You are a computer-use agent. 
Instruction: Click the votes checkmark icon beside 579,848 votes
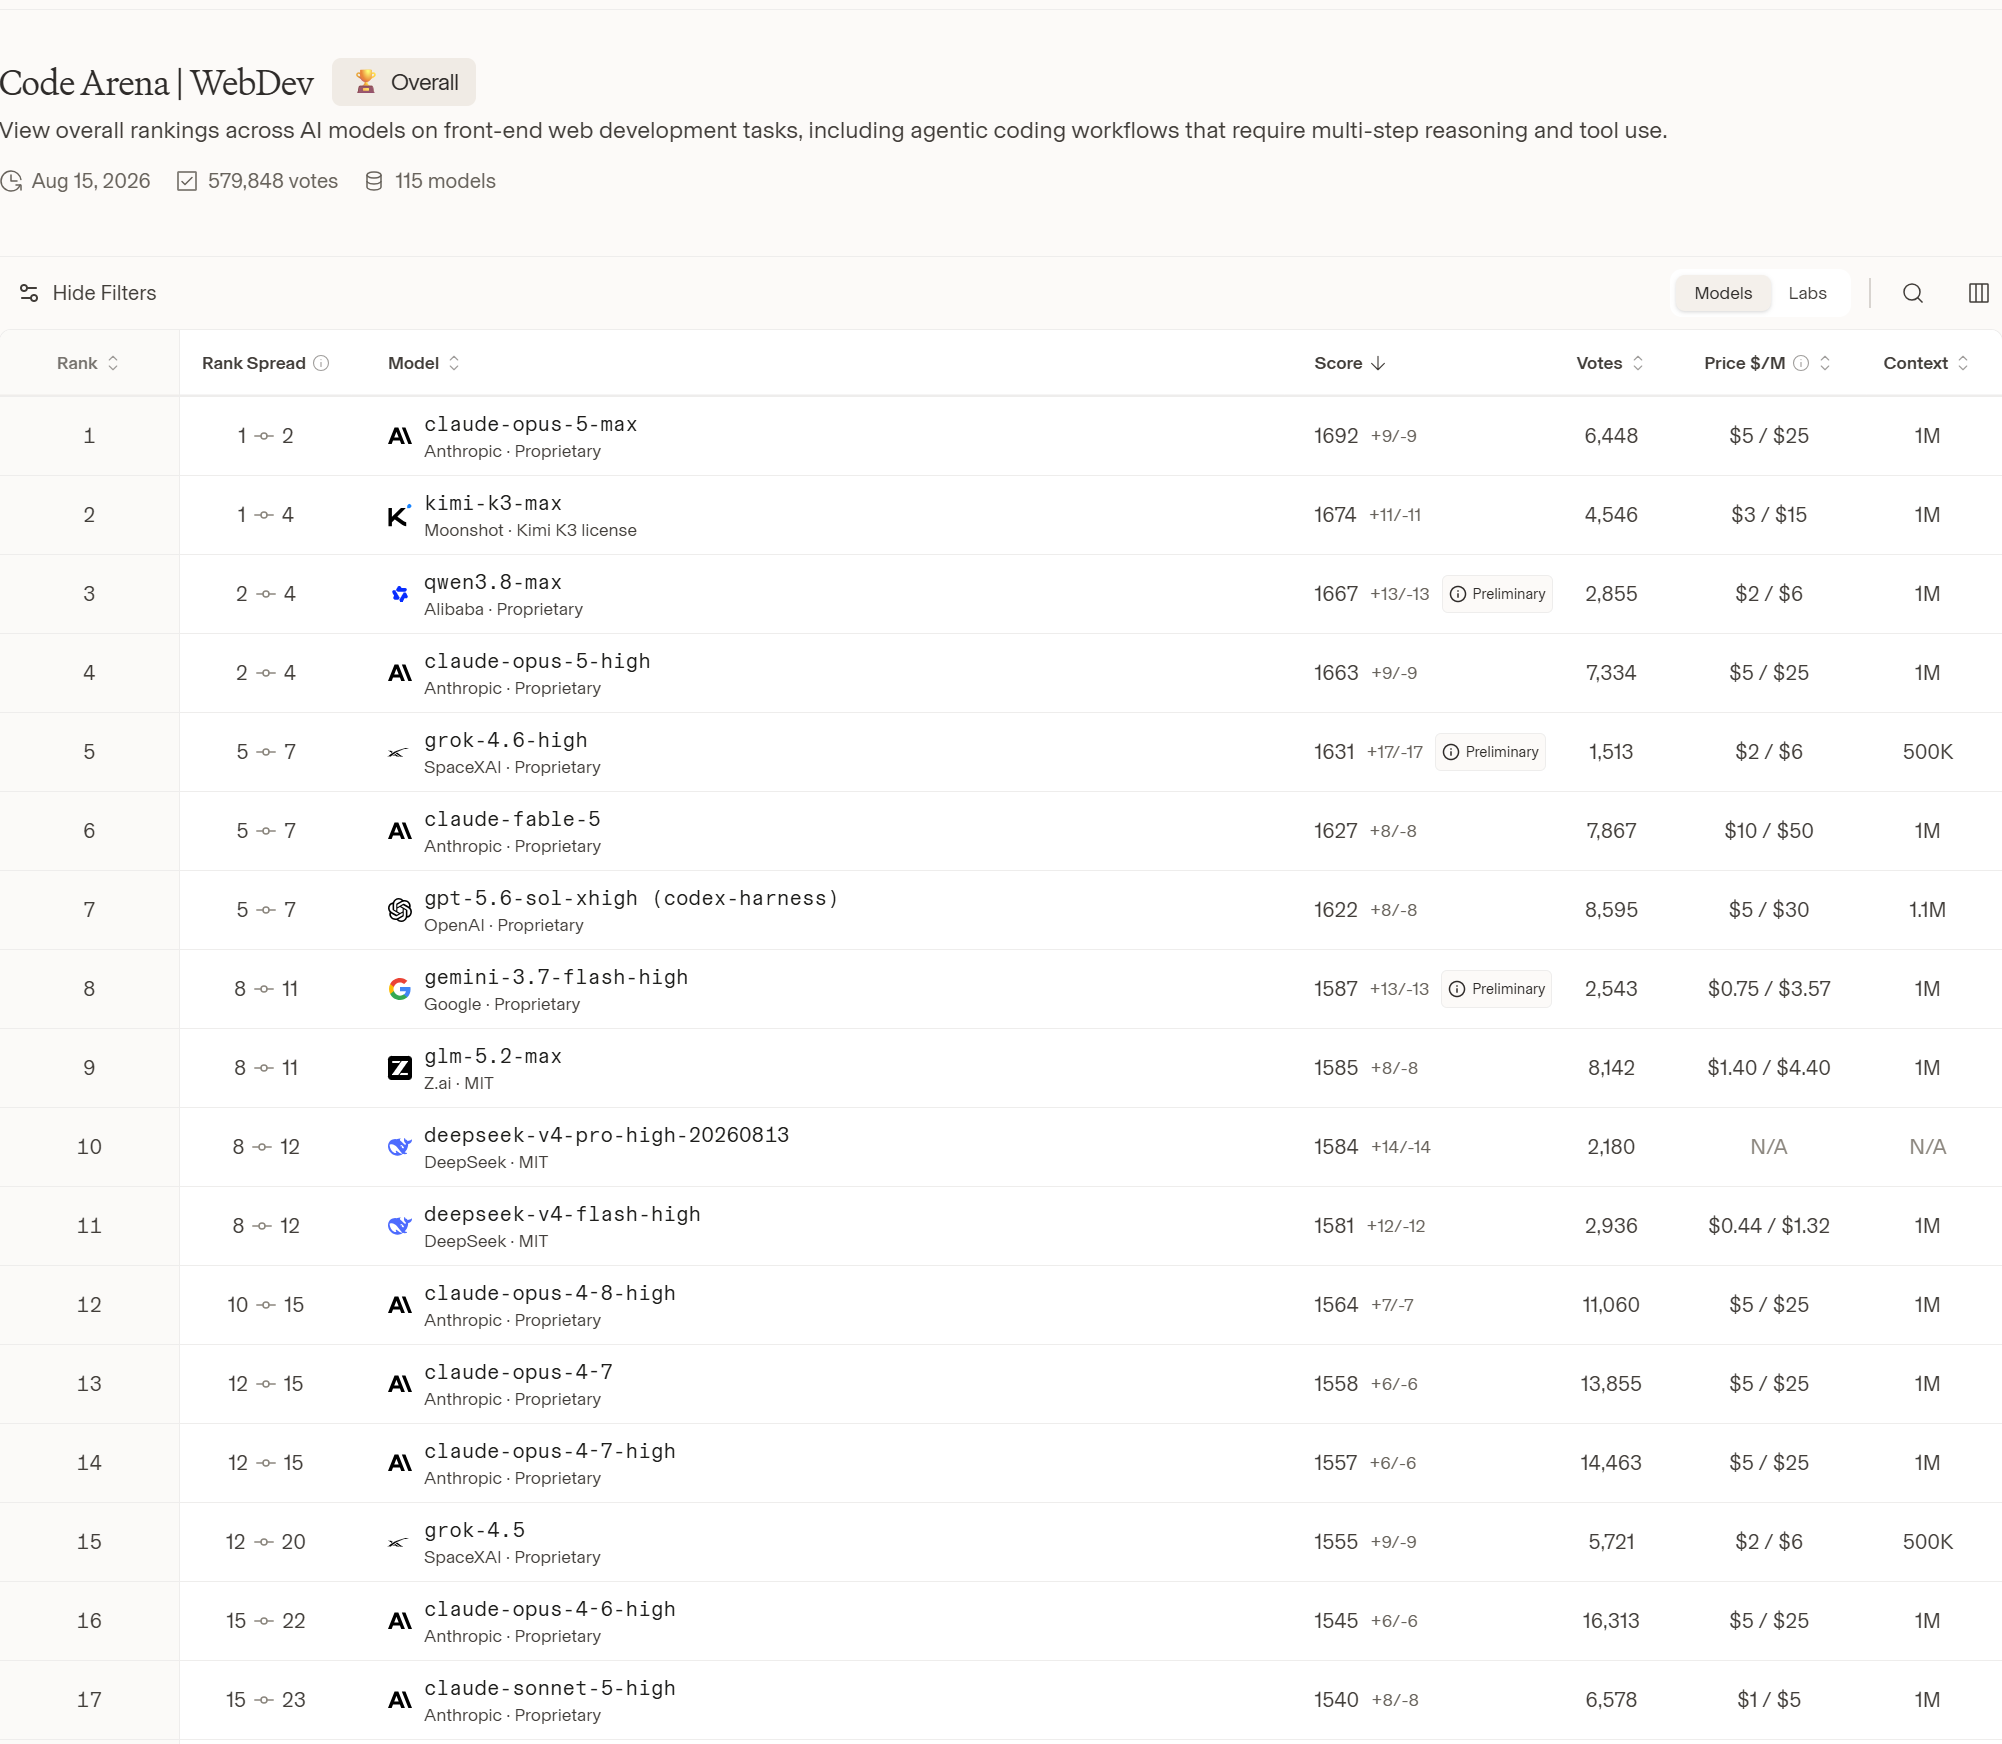(x=187, y=181)
